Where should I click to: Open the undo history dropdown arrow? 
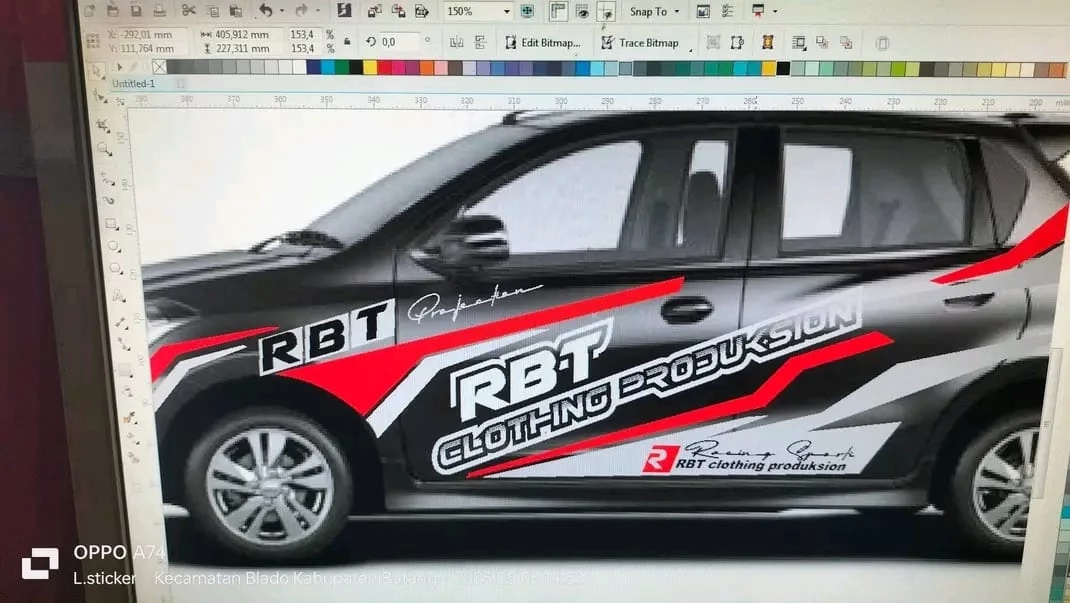tap(280, 12)
